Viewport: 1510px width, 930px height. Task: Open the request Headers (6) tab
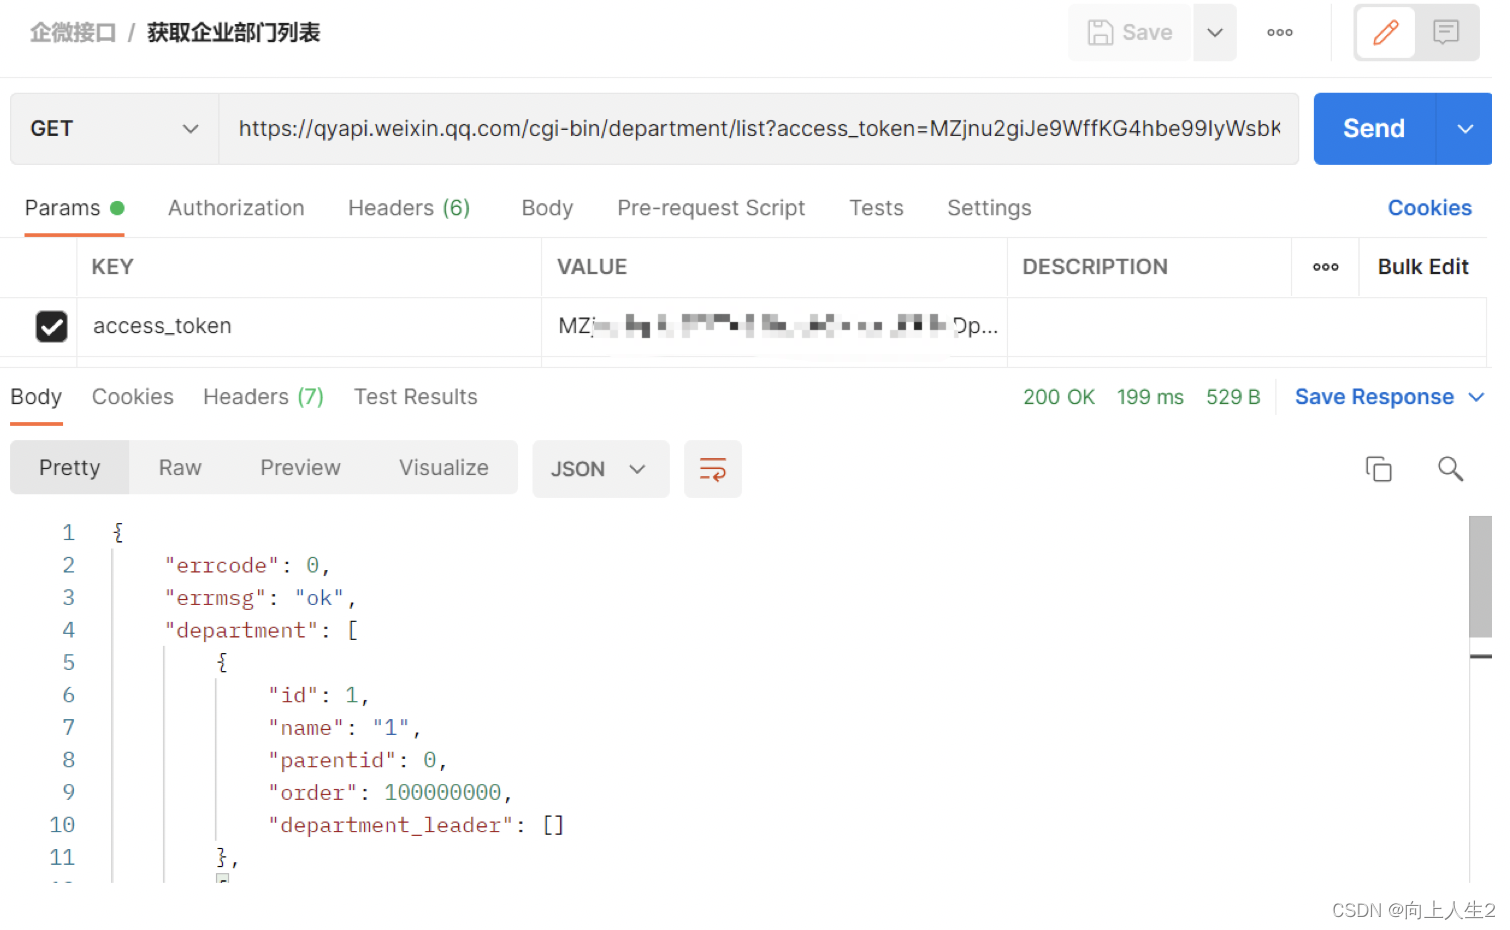click(409, 208)
